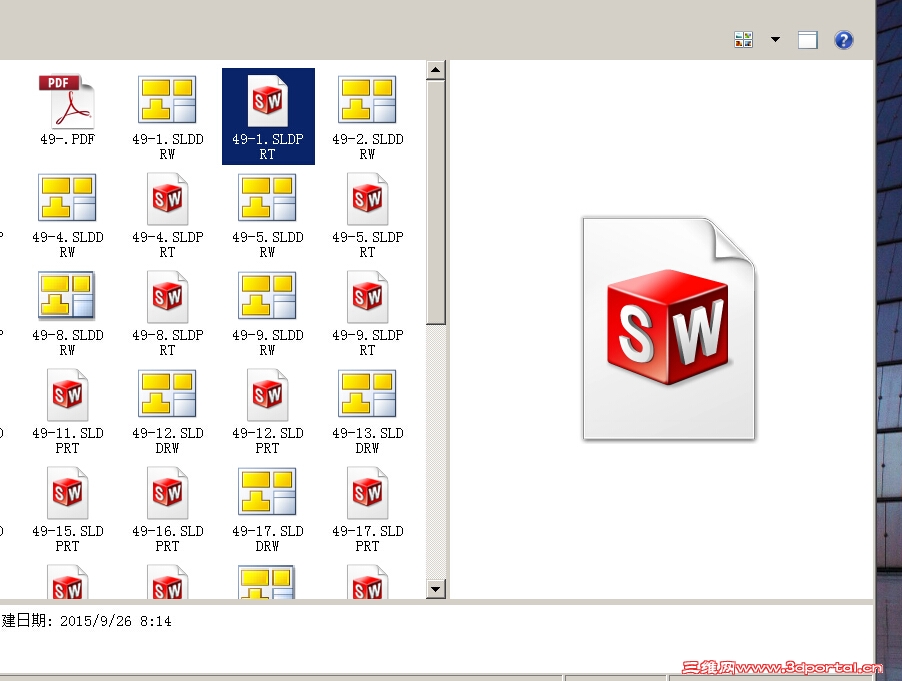The height and width of the screenshot is (681, 902).
Task: Select the 49-12.SLDDRW drawing icon
Action: [167, 393]
